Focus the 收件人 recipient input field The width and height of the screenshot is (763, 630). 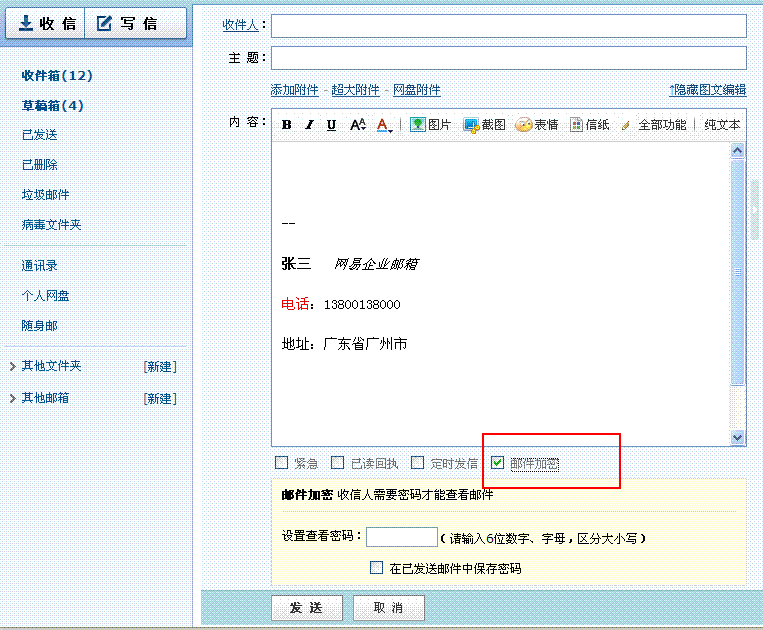(x=509, y=26)
